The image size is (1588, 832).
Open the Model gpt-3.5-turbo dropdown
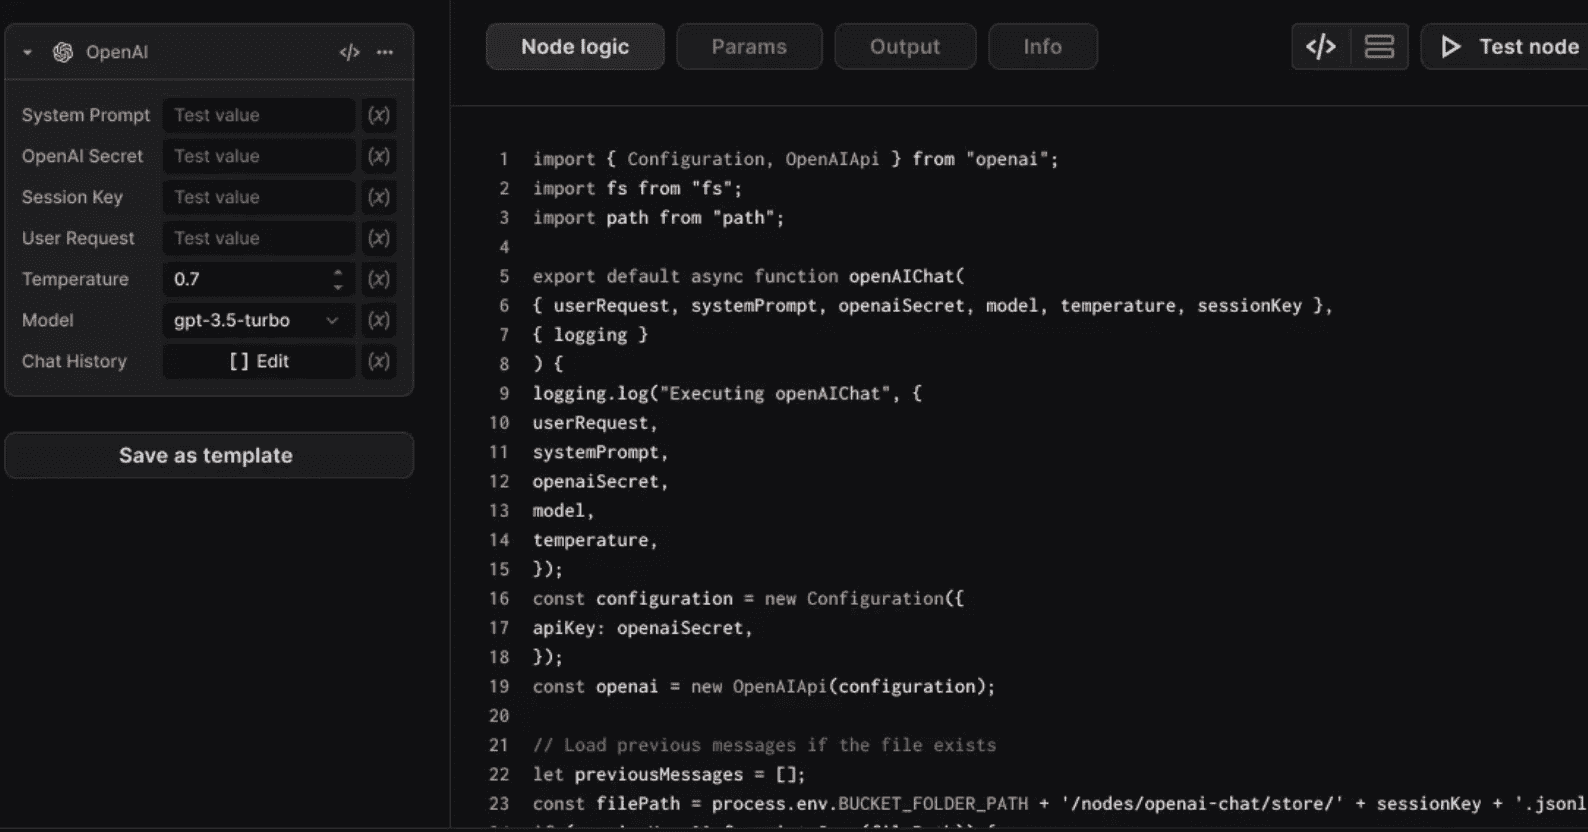[x=257, y=320]
